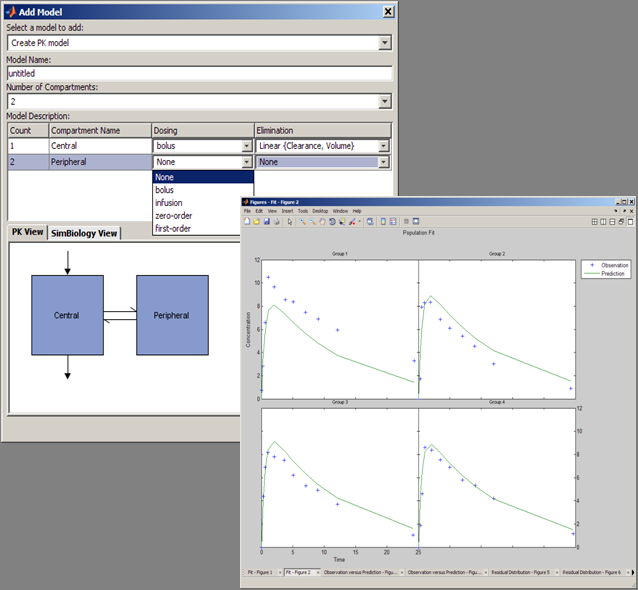Viewport: 638px width, 590px height.
Task: Switch to the SimBiology View tab
Action: pyautogui.click(x=84, y=233)
